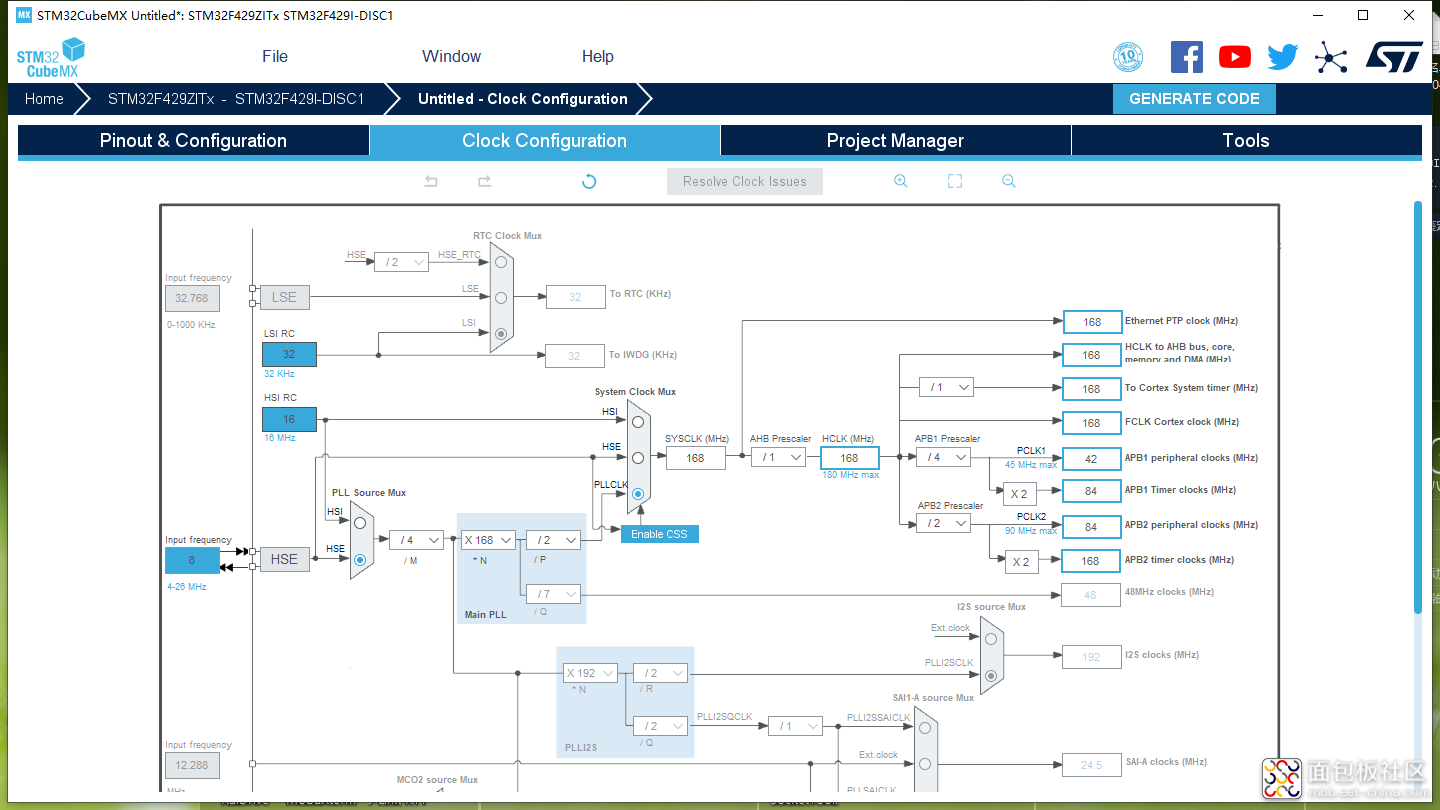1440x810 pixels.
Task: Redo the clock change
Action: (x=484, y=181)
